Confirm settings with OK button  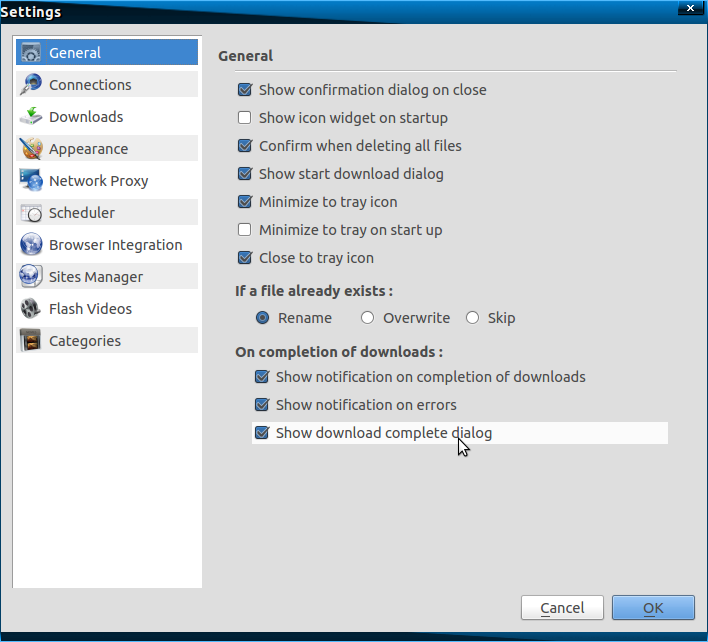point(653,608)
